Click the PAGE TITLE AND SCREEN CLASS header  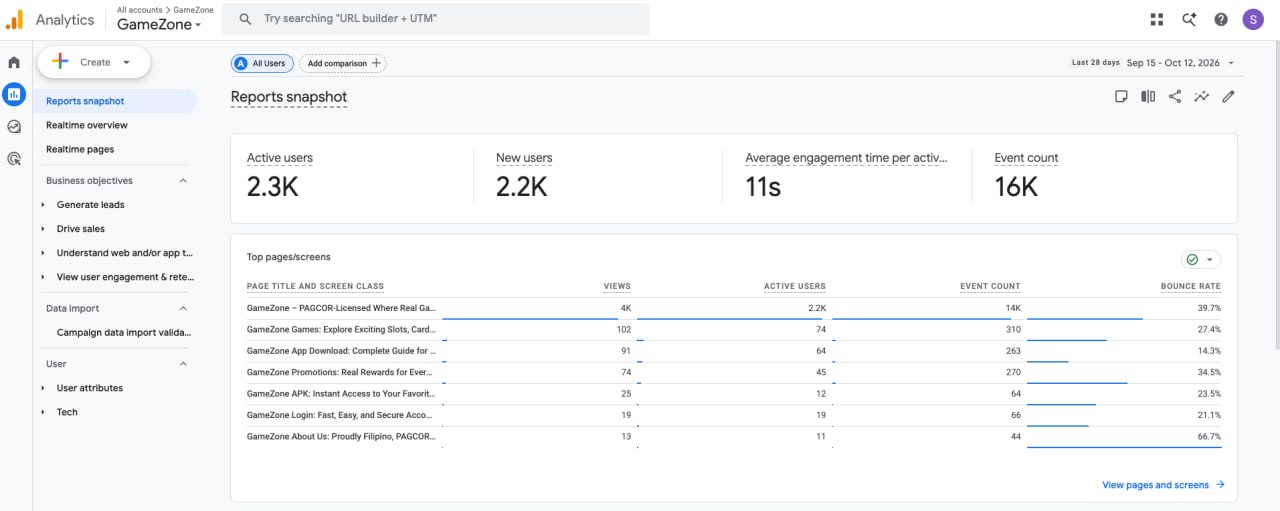coord(315,287)
